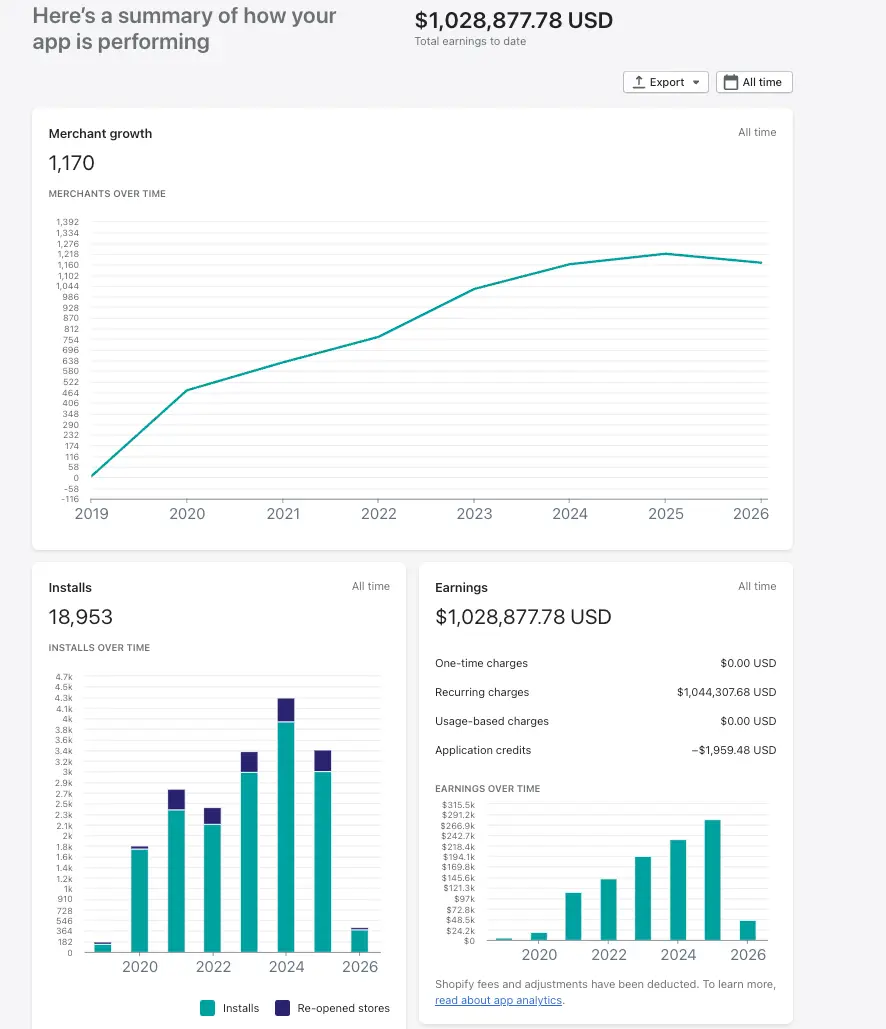Toggle the Re-opened stores legend label
Viewport: 886px width, 1029px height.
coord(343,1008)
